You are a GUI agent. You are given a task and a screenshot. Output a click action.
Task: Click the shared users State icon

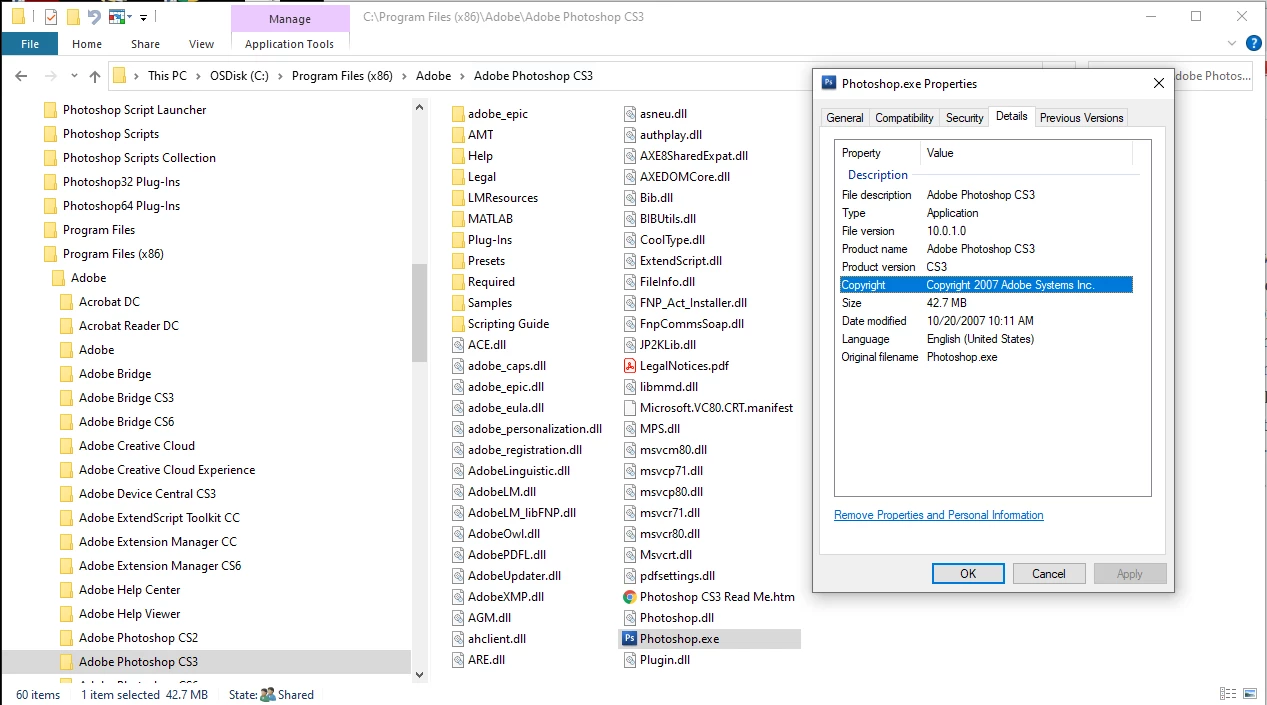pyautogui.click(x=267, y=694)
